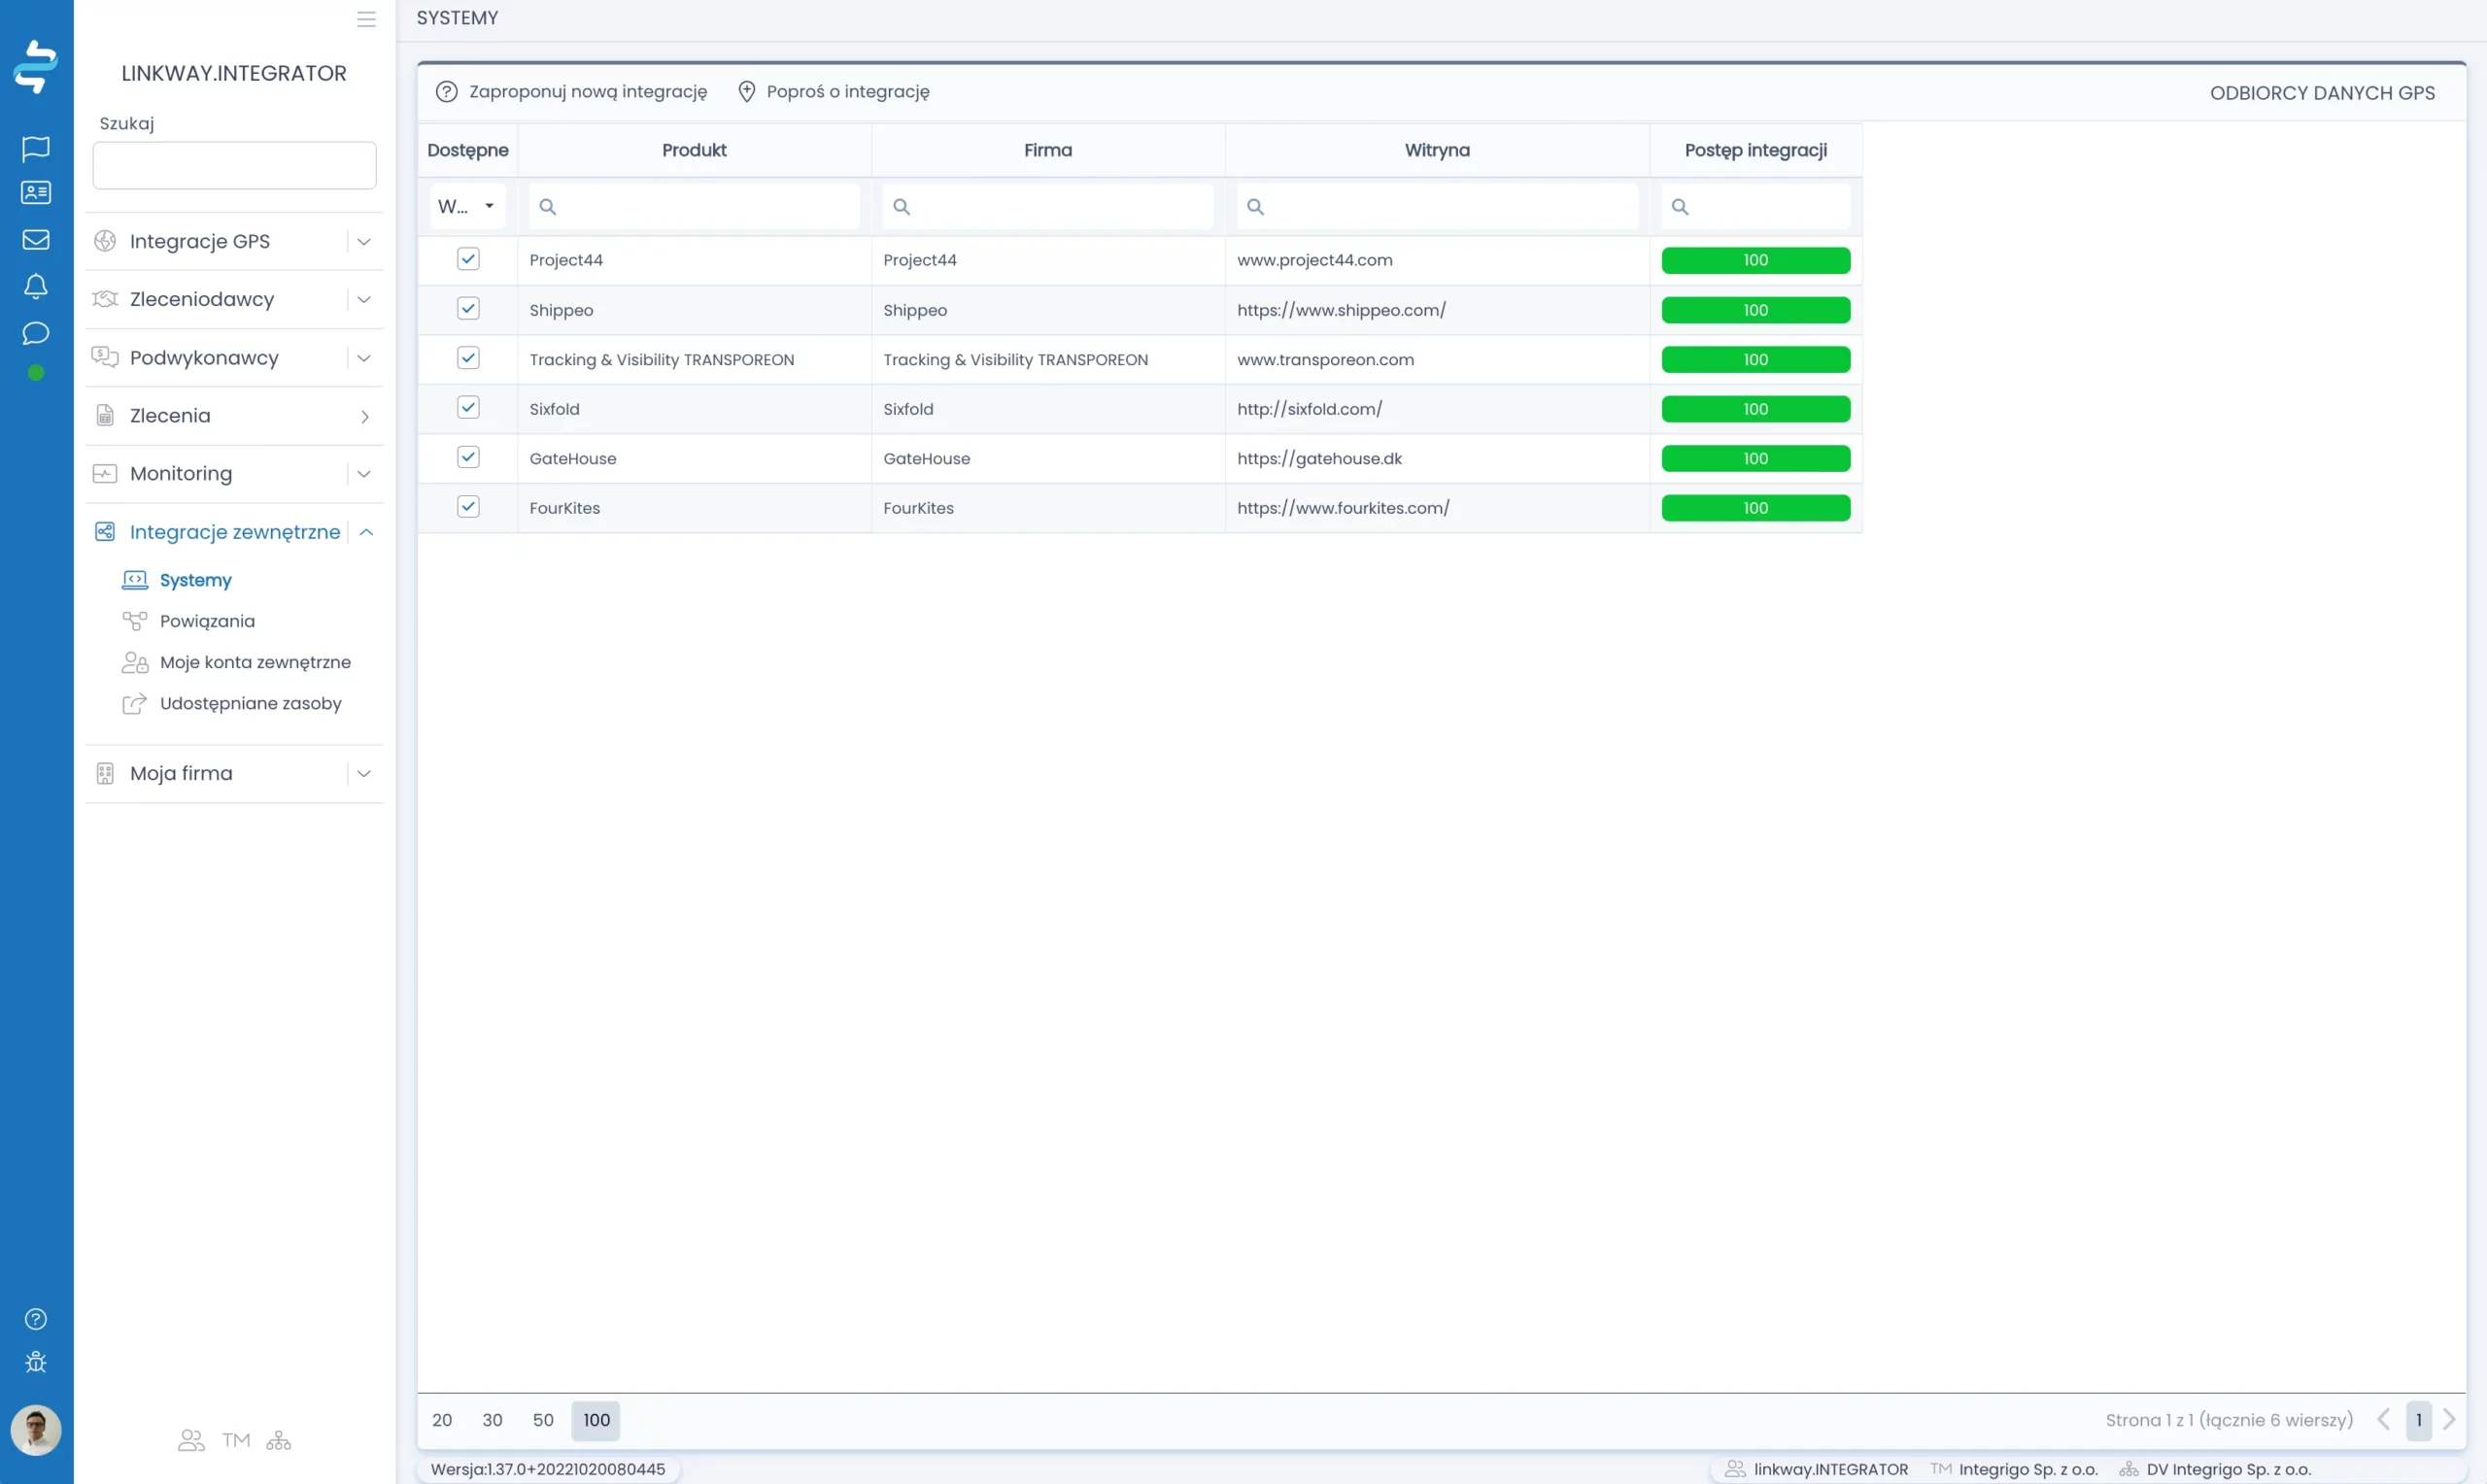The width and height of the screenshot is (2487, 1484).
Task: Collapse the Integracje zewnętrzne section
Action: click(366, 531)
